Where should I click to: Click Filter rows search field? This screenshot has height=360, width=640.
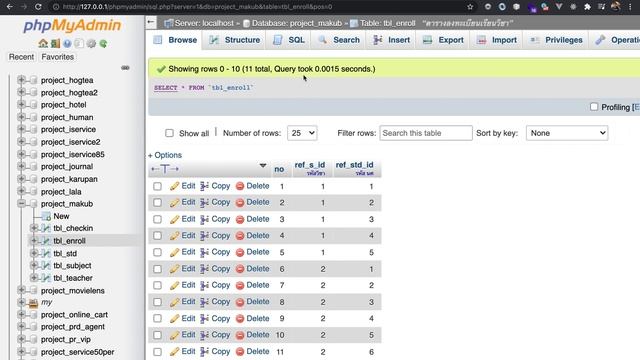click(426, 133)
